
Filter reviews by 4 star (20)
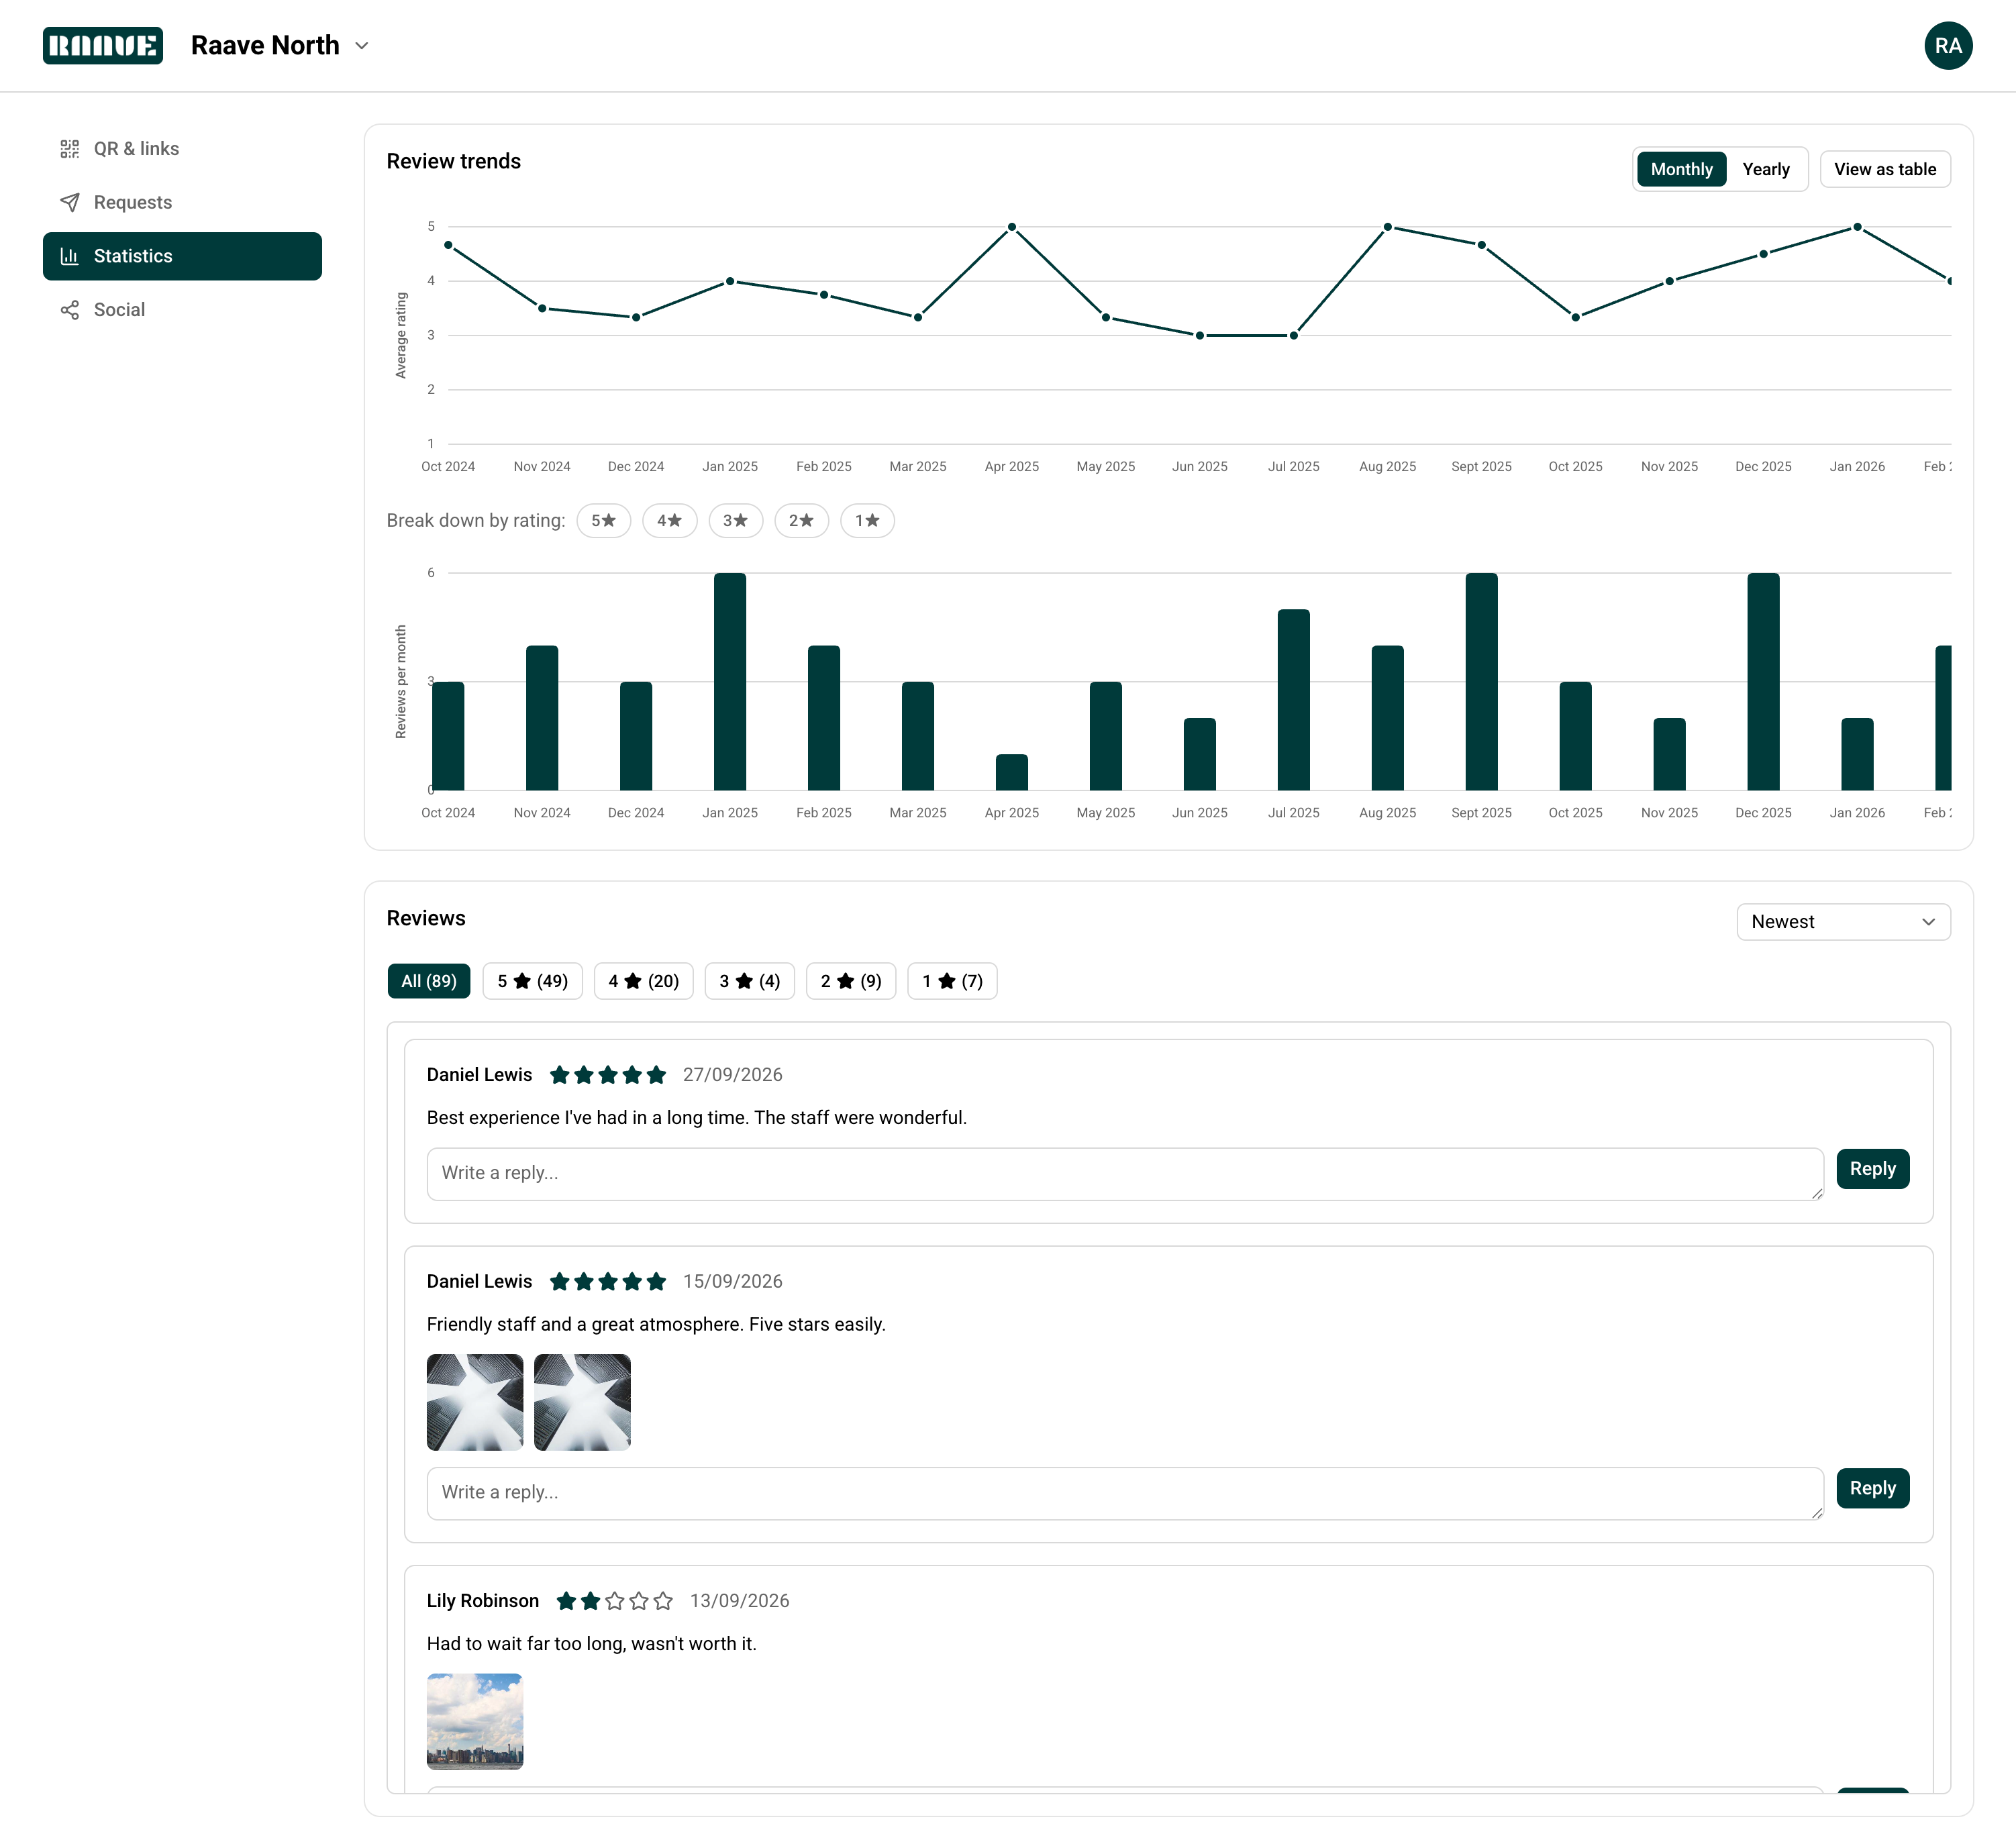(x=643, y=981)
